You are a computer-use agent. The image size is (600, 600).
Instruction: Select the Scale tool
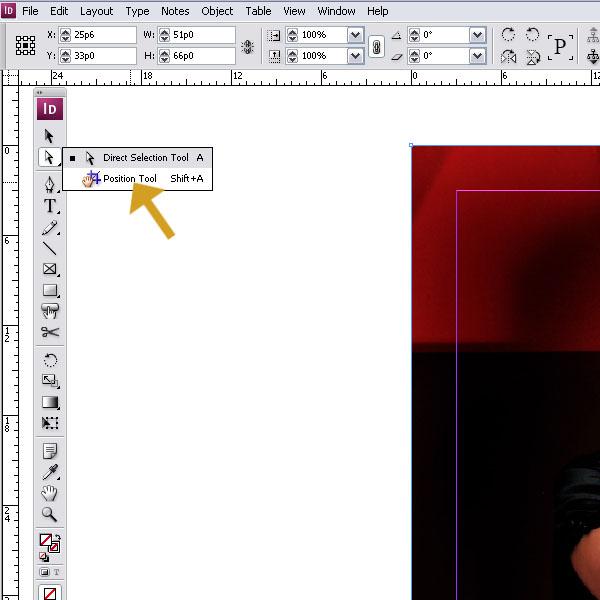point(49,381)
